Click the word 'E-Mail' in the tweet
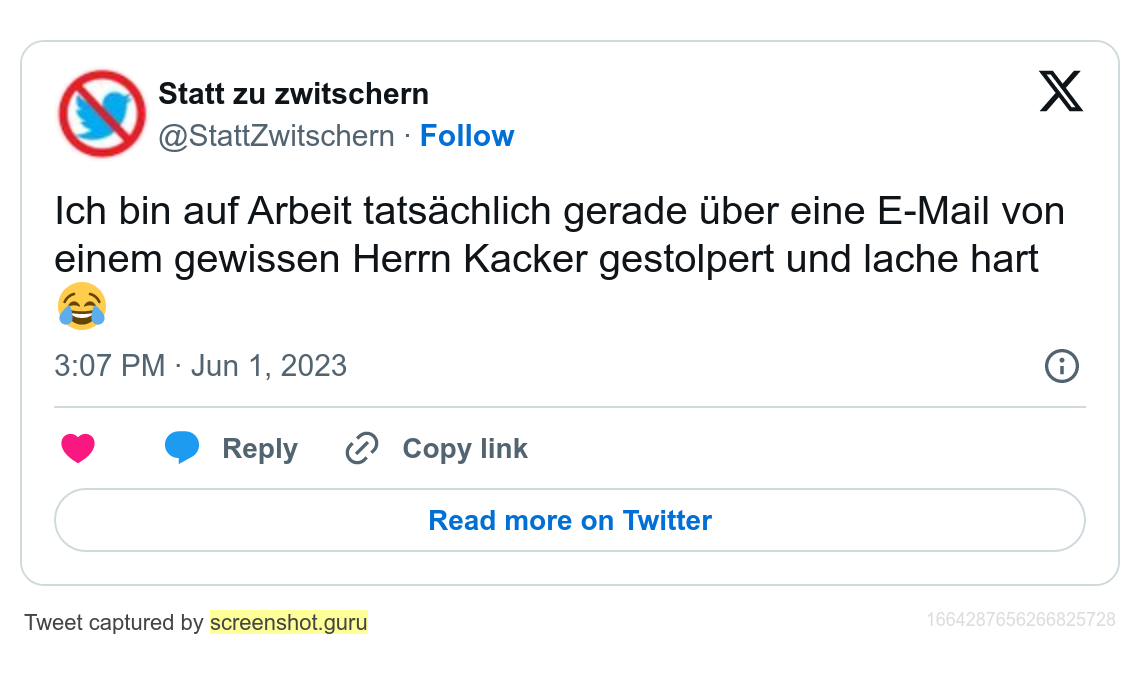Image resolution: width=1140 pixels, height=678 pixels. (x=935, y=212)
